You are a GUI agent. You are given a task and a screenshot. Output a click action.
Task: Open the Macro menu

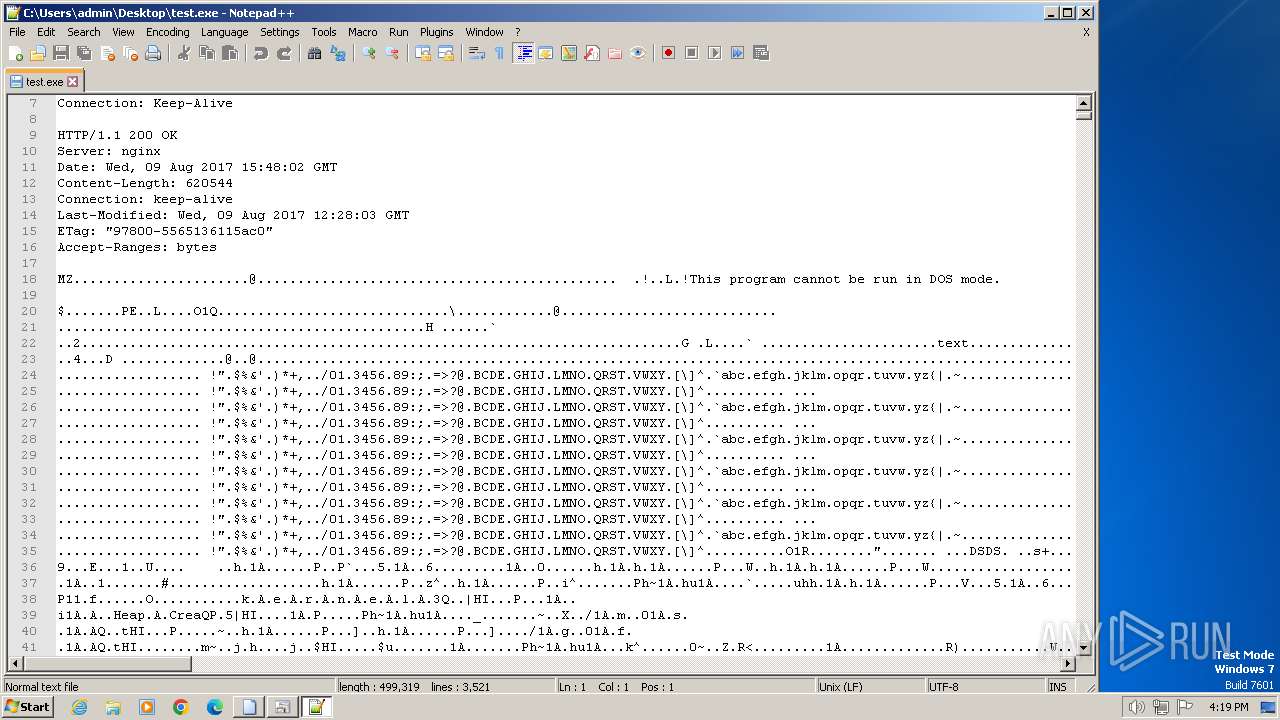362,32
